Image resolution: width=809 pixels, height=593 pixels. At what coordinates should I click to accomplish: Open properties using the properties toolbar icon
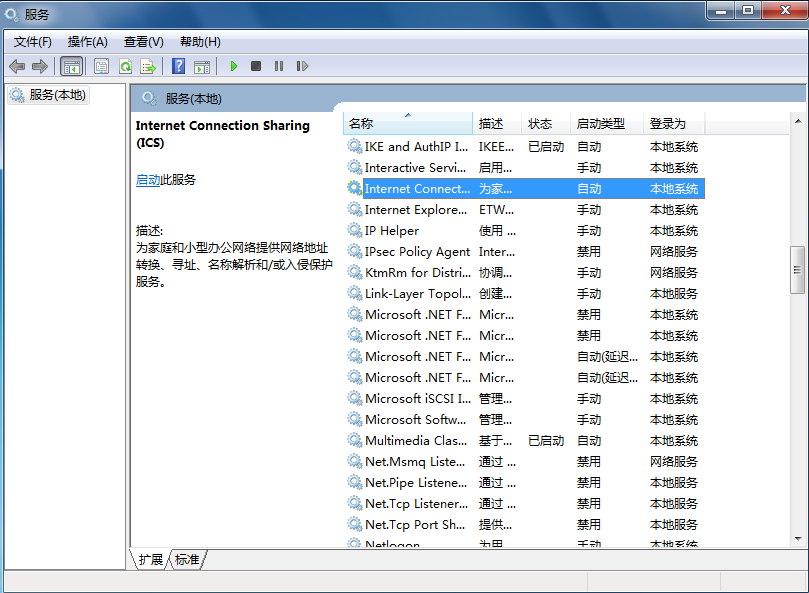click(x=101, y=66)
